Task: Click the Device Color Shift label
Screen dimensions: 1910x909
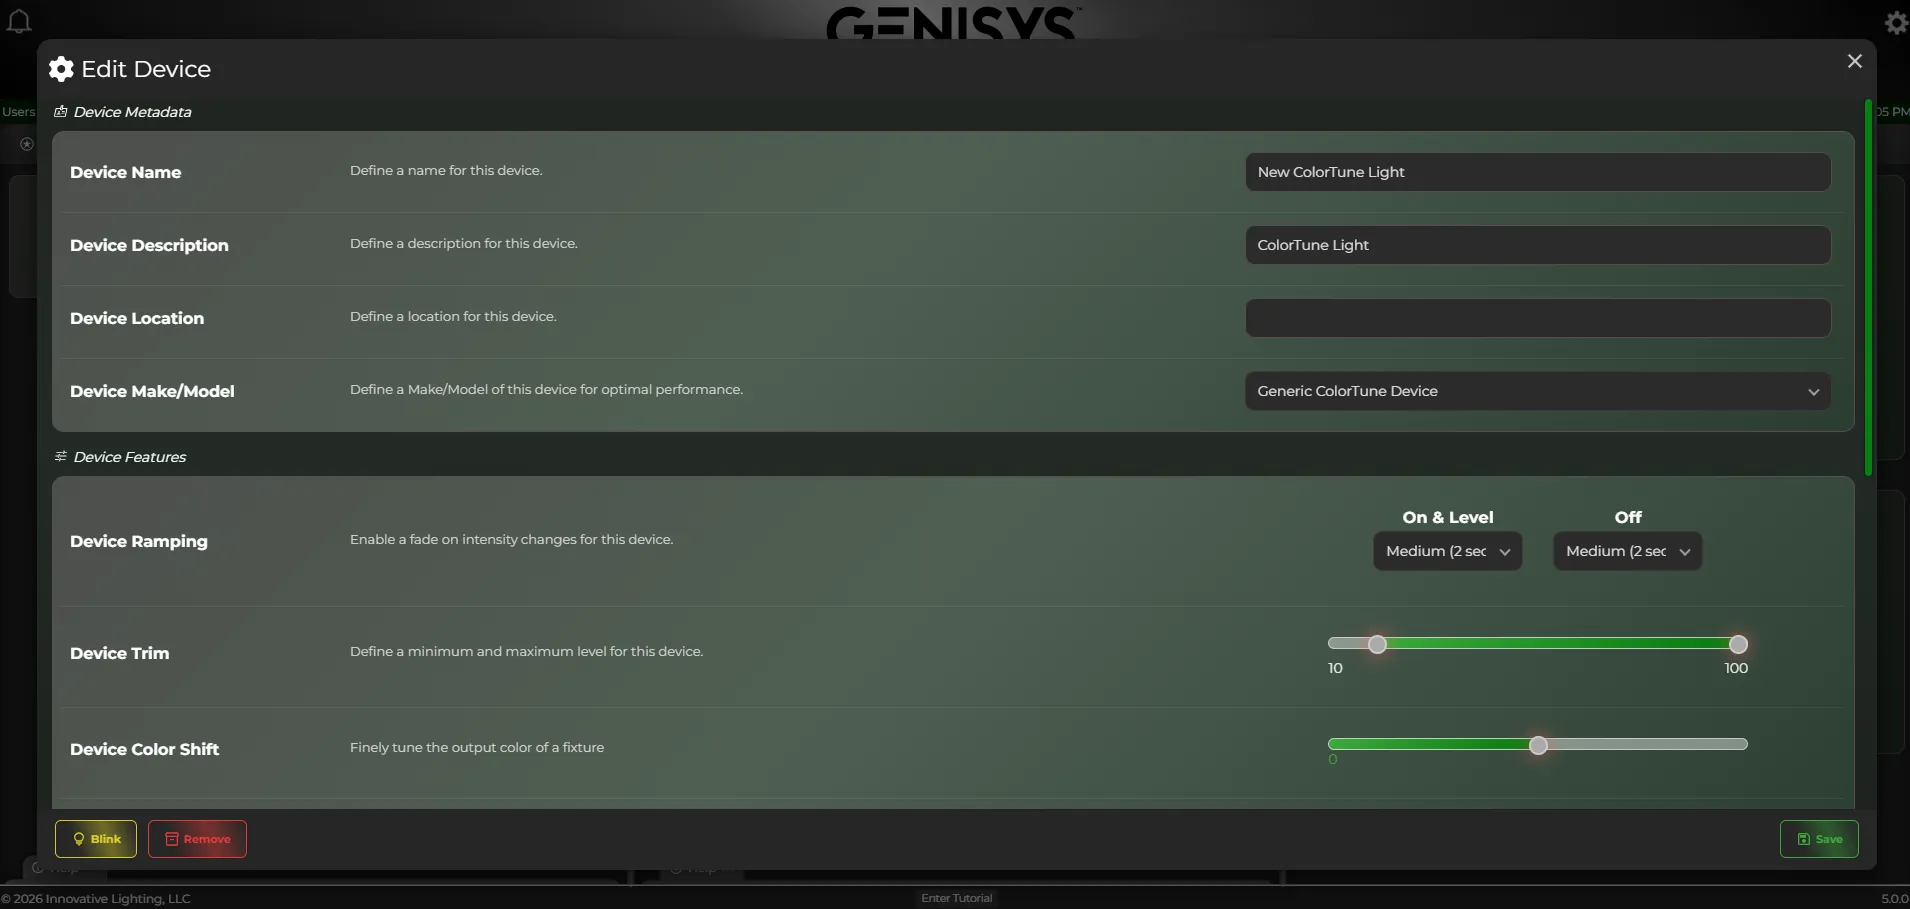Action: (144, 749)
